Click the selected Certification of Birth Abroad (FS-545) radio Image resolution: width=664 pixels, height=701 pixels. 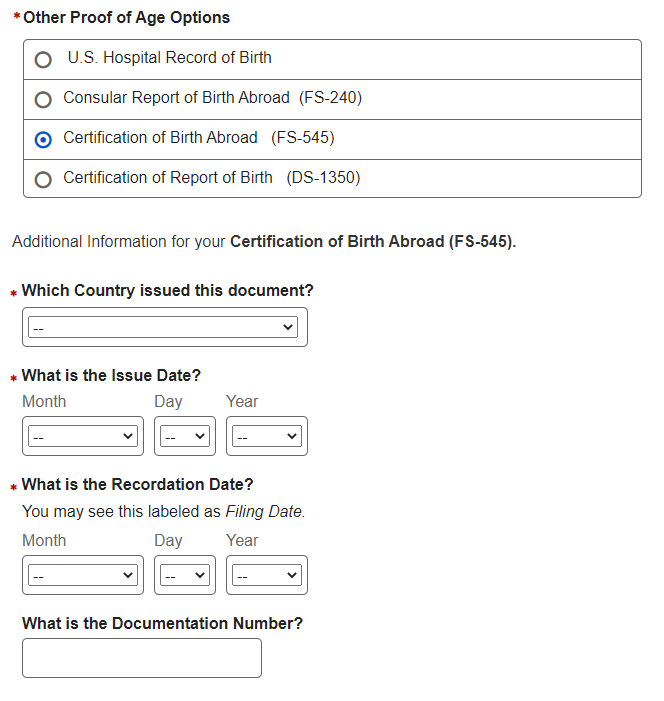coord(43,140)
